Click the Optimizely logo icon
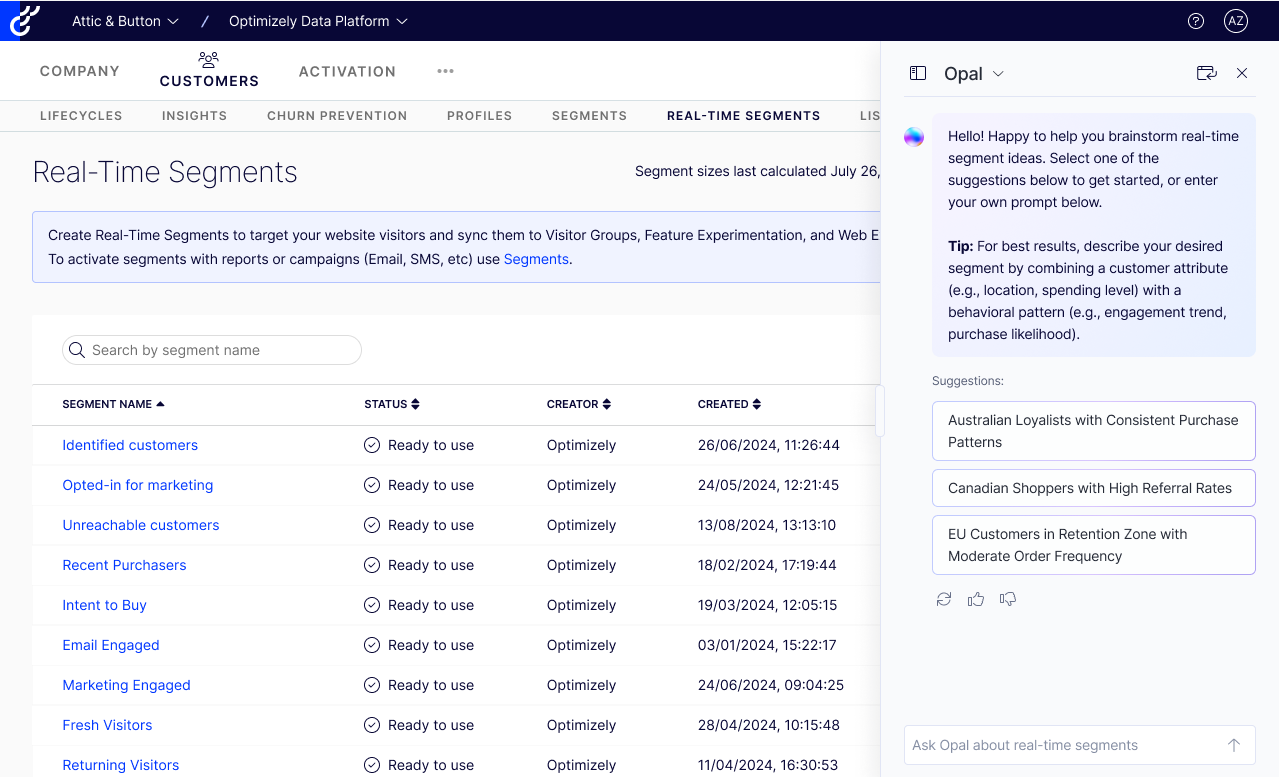Viewport: 1279px width, 777px height. 24,20
